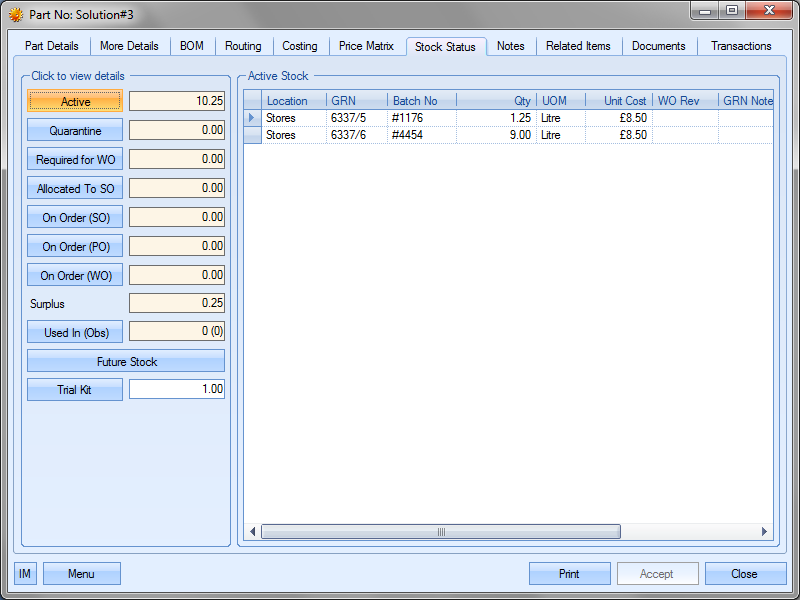Open the Menu button

81,574
